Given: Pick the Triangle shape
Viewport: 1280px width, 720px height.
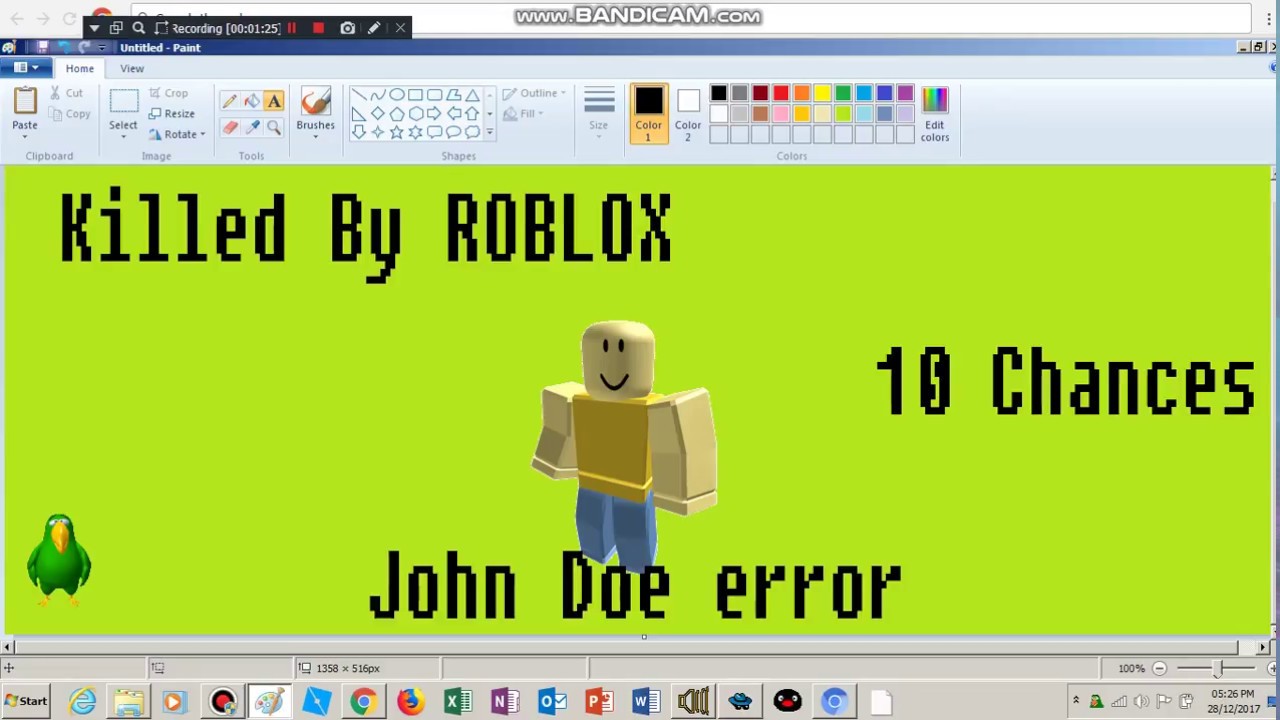Looking at the screenshot, I should pos(472,95).
